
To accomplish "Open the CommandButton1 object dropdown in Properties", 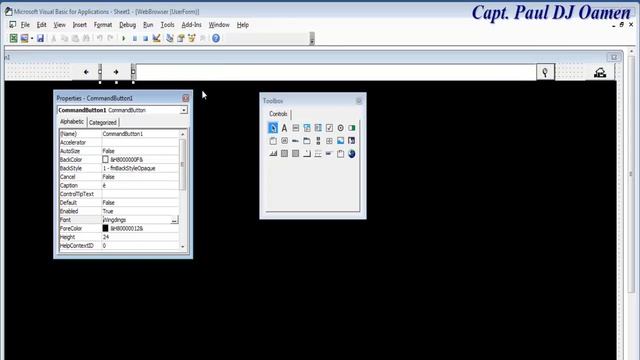I will (x=184, y=110).
